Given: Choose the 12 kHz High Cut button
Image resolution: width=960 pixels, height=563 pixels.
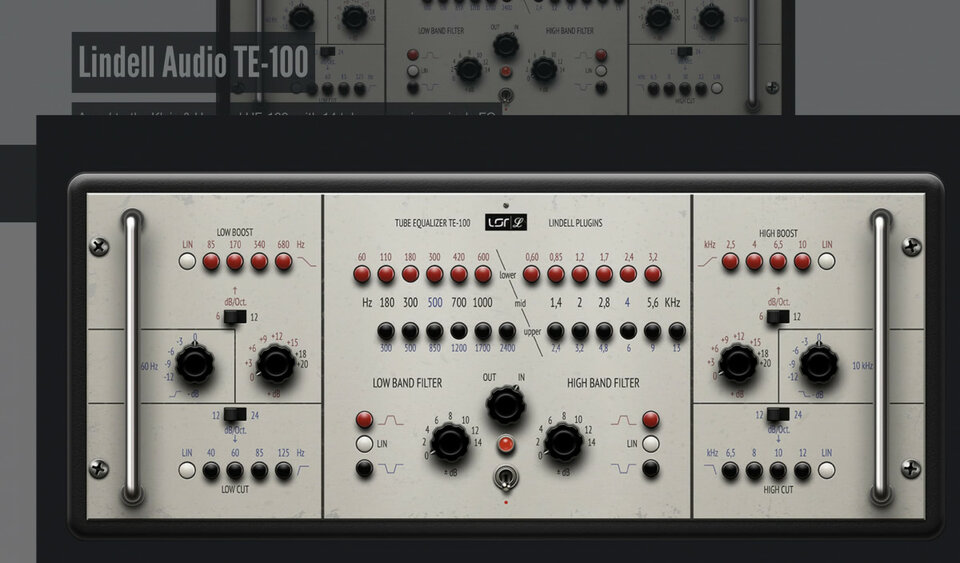Looking at the screenshot, I should (803, 470).
